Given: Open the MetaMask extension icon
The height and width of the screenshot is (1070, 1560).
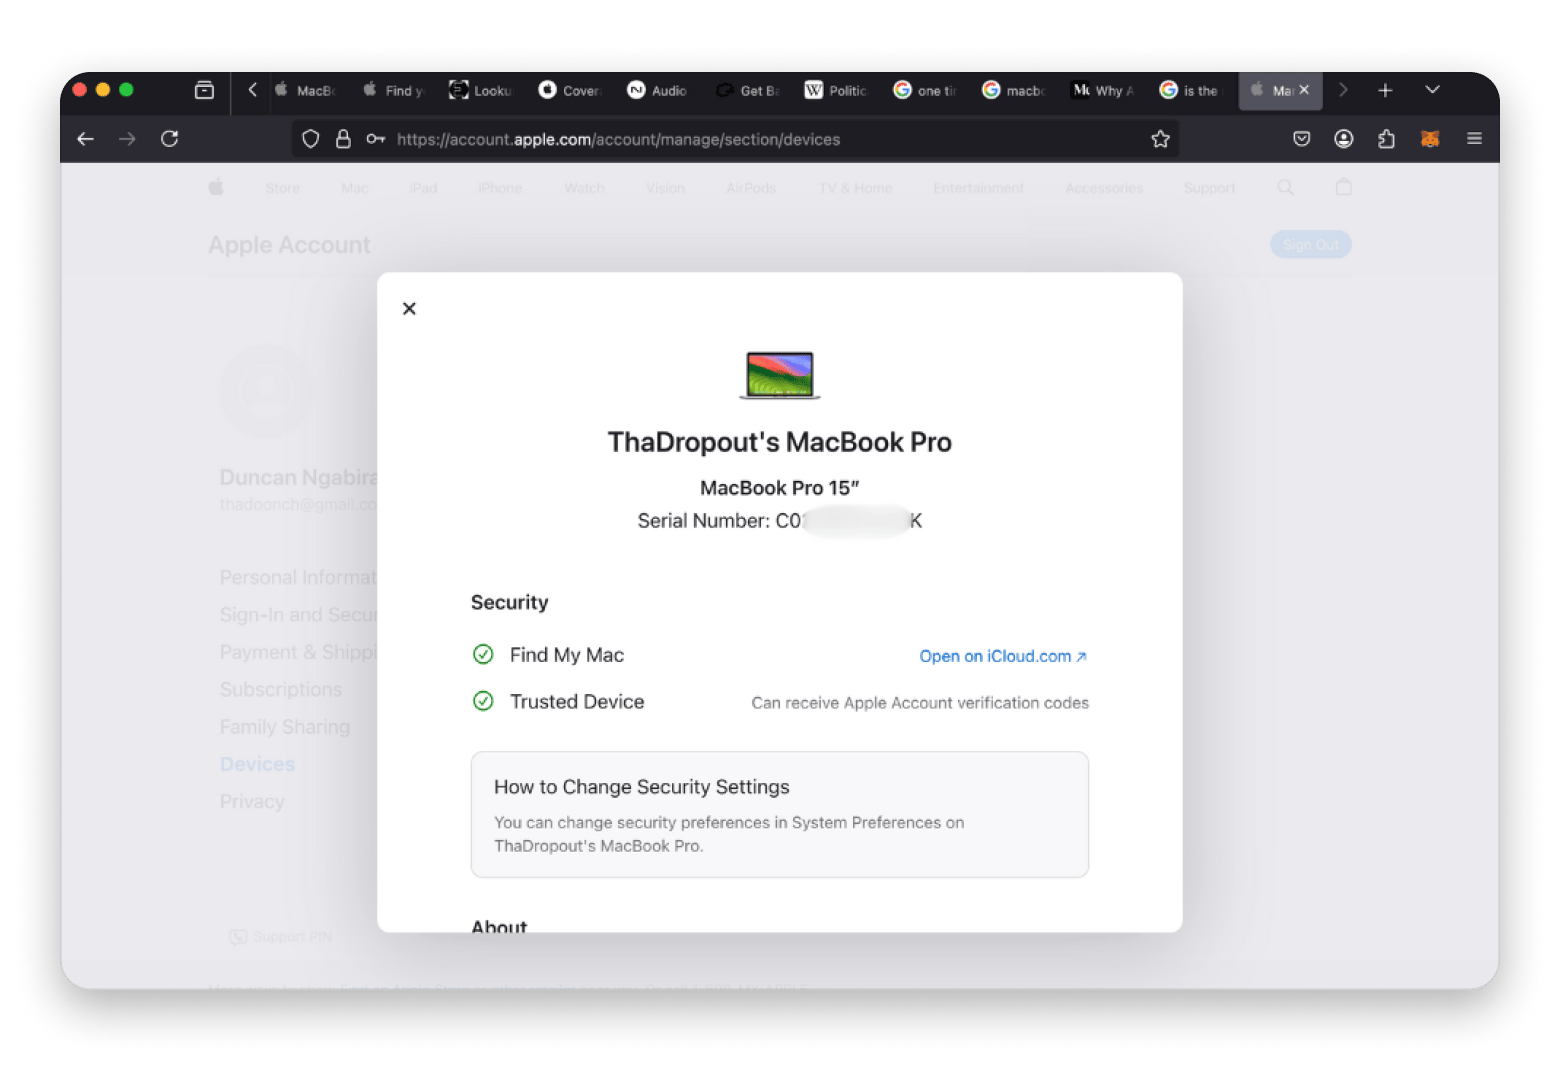Looking at the screenshot, I should point(1430,139).
